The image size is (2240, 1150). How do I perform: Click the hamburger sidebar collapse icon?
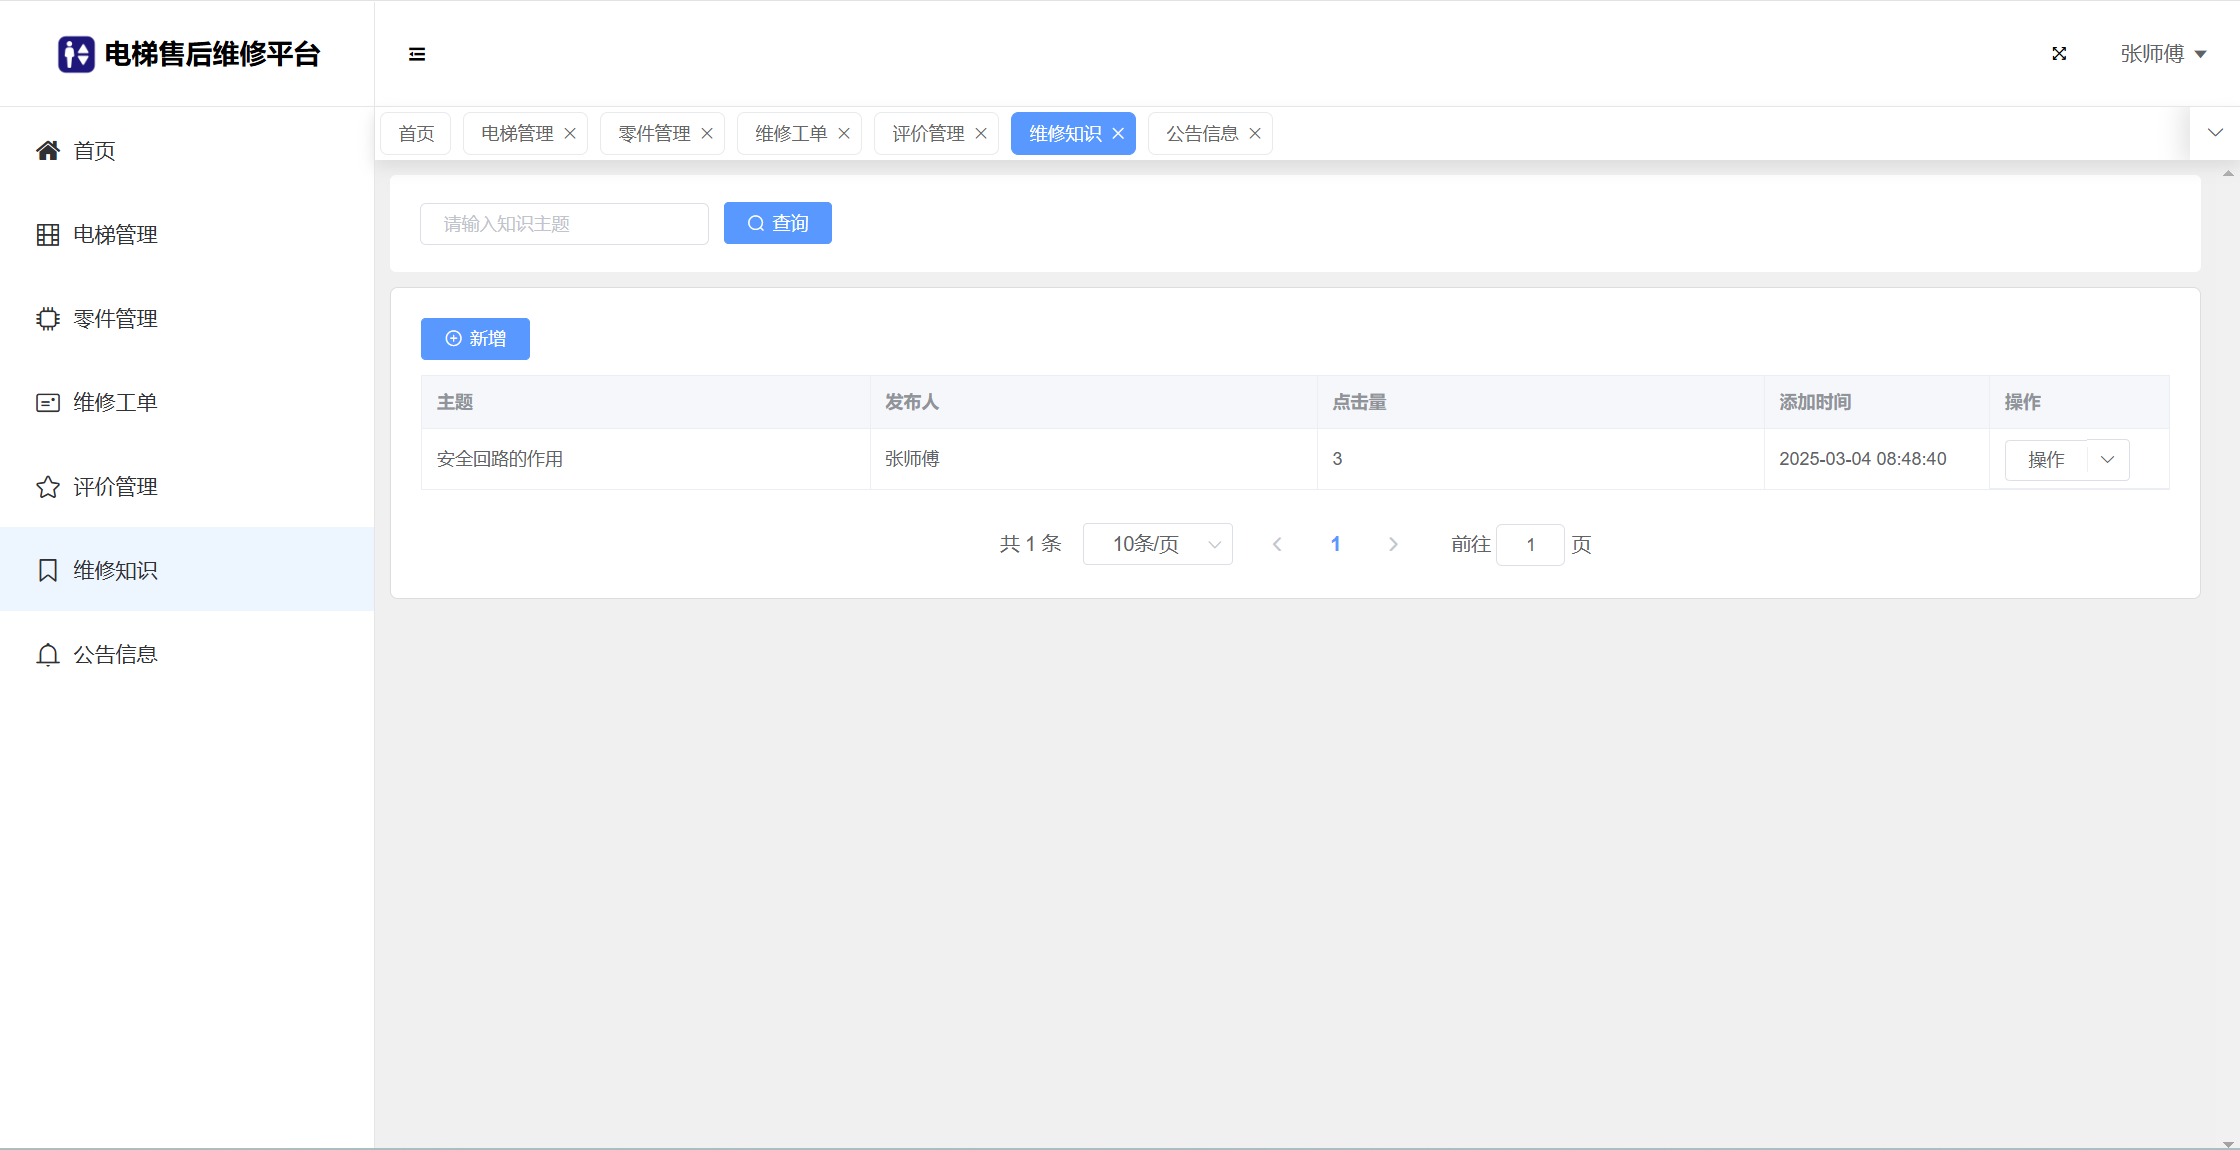(417, 54)
